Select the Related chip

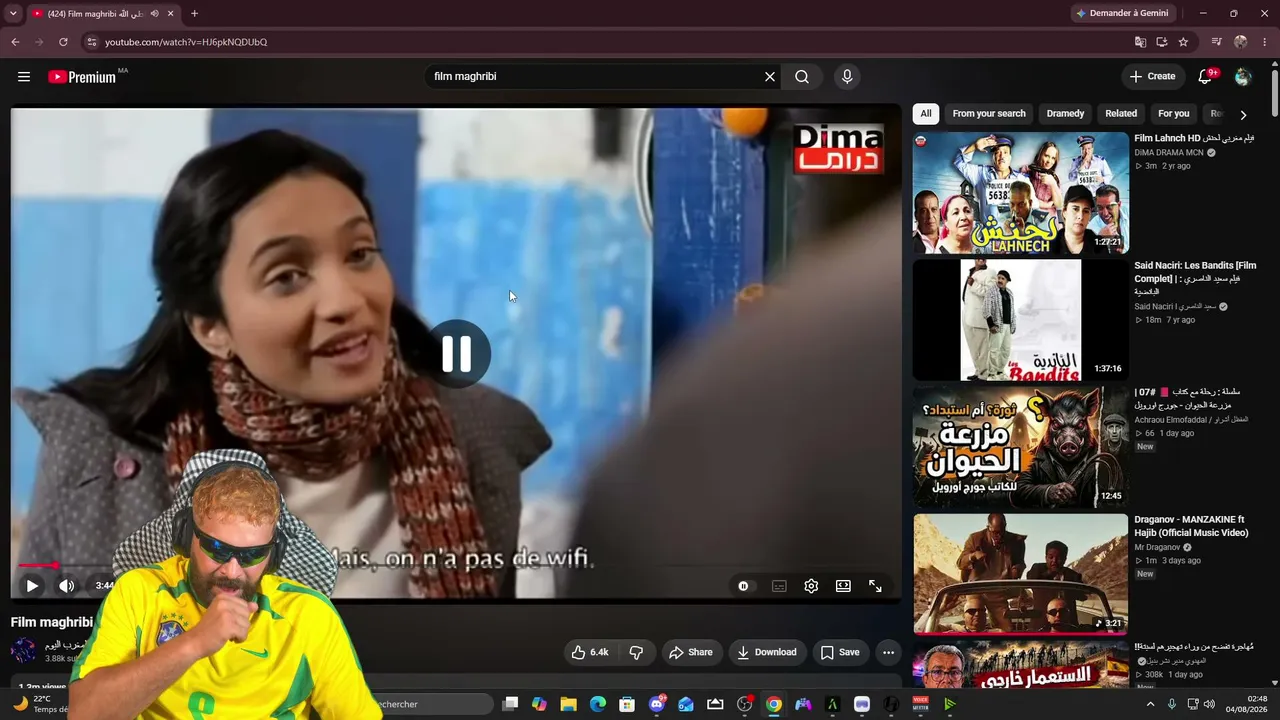(x=1121, y=114)
